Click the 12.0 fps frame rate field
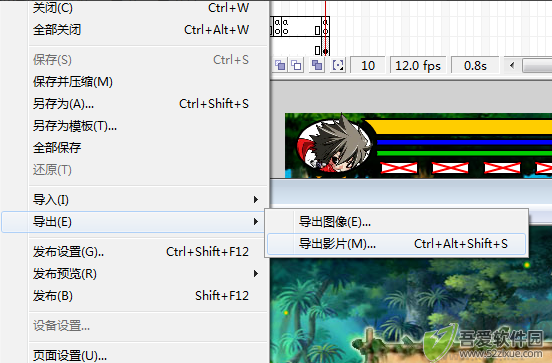Screen dimensions: 552x363 tap(418, 65)
